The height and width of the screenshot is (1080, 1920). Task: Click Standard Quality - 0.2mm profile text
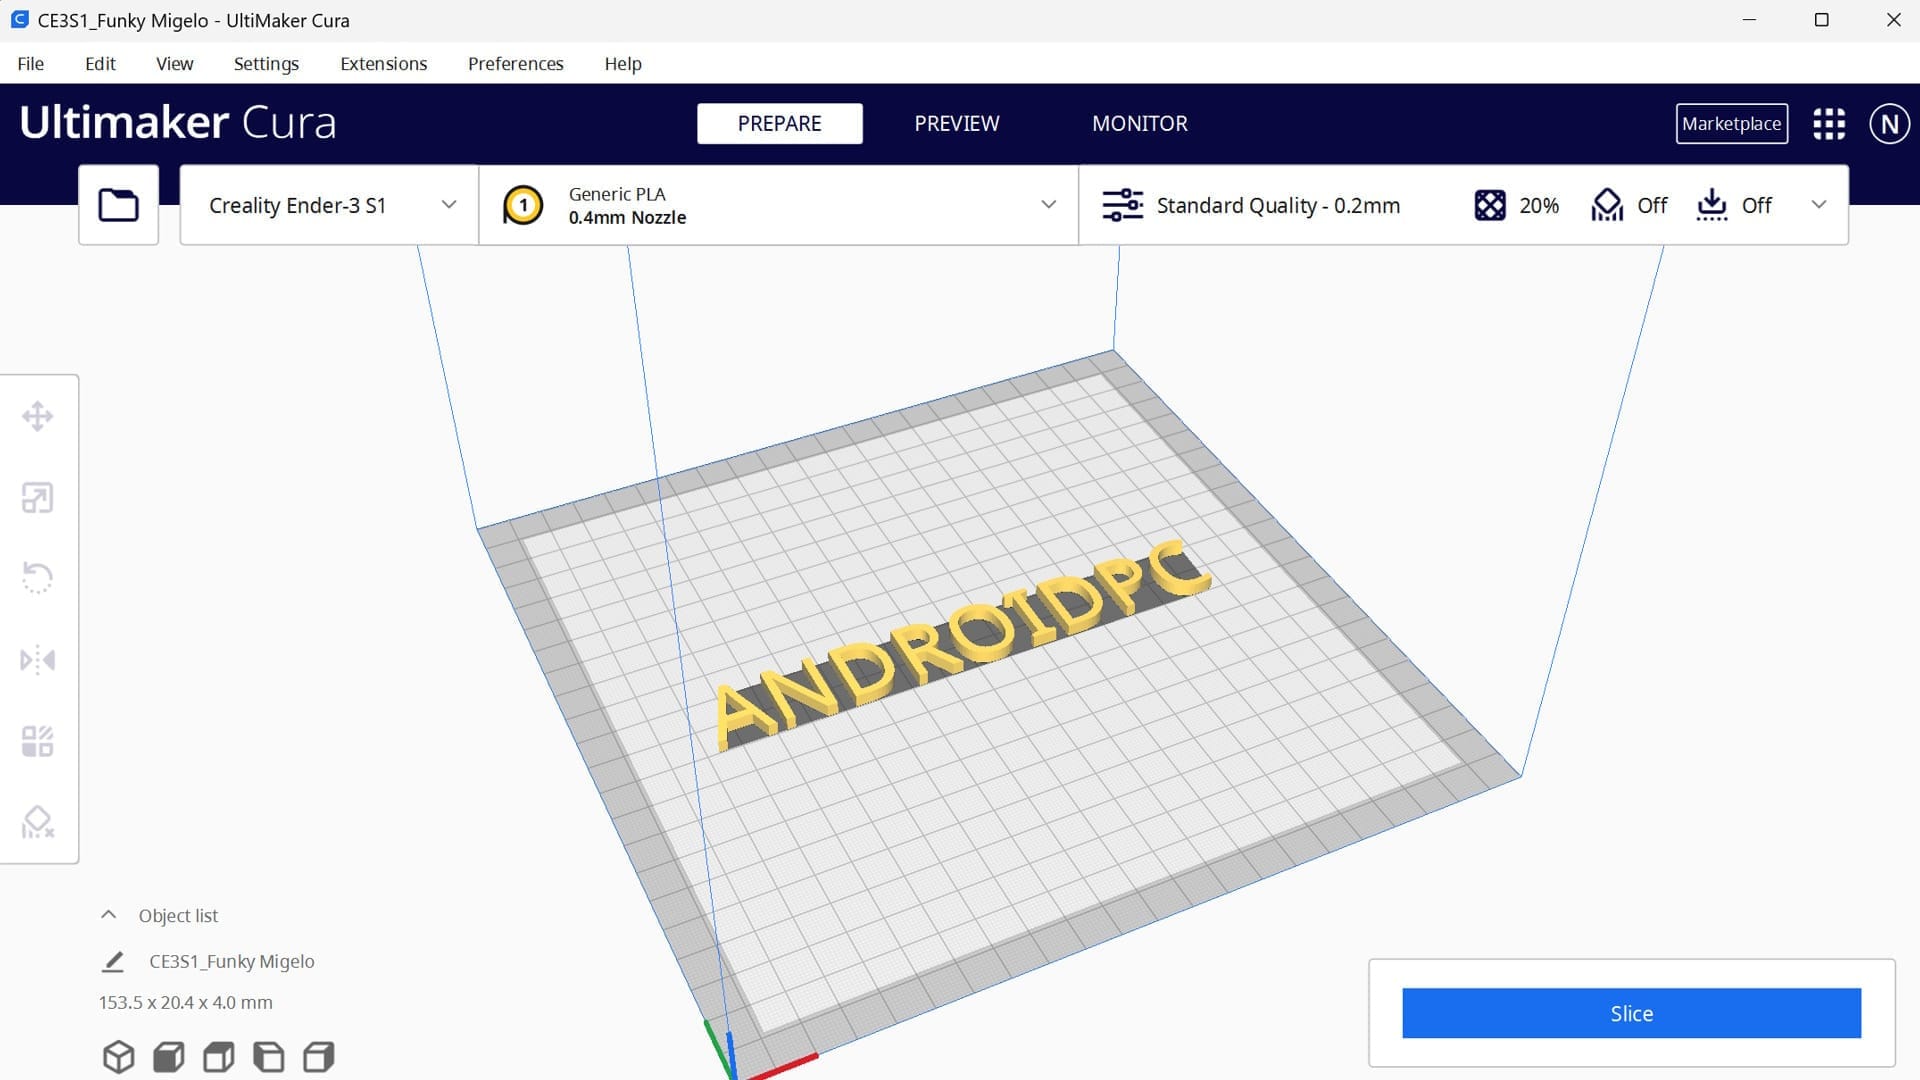[x=1278, y=205]
